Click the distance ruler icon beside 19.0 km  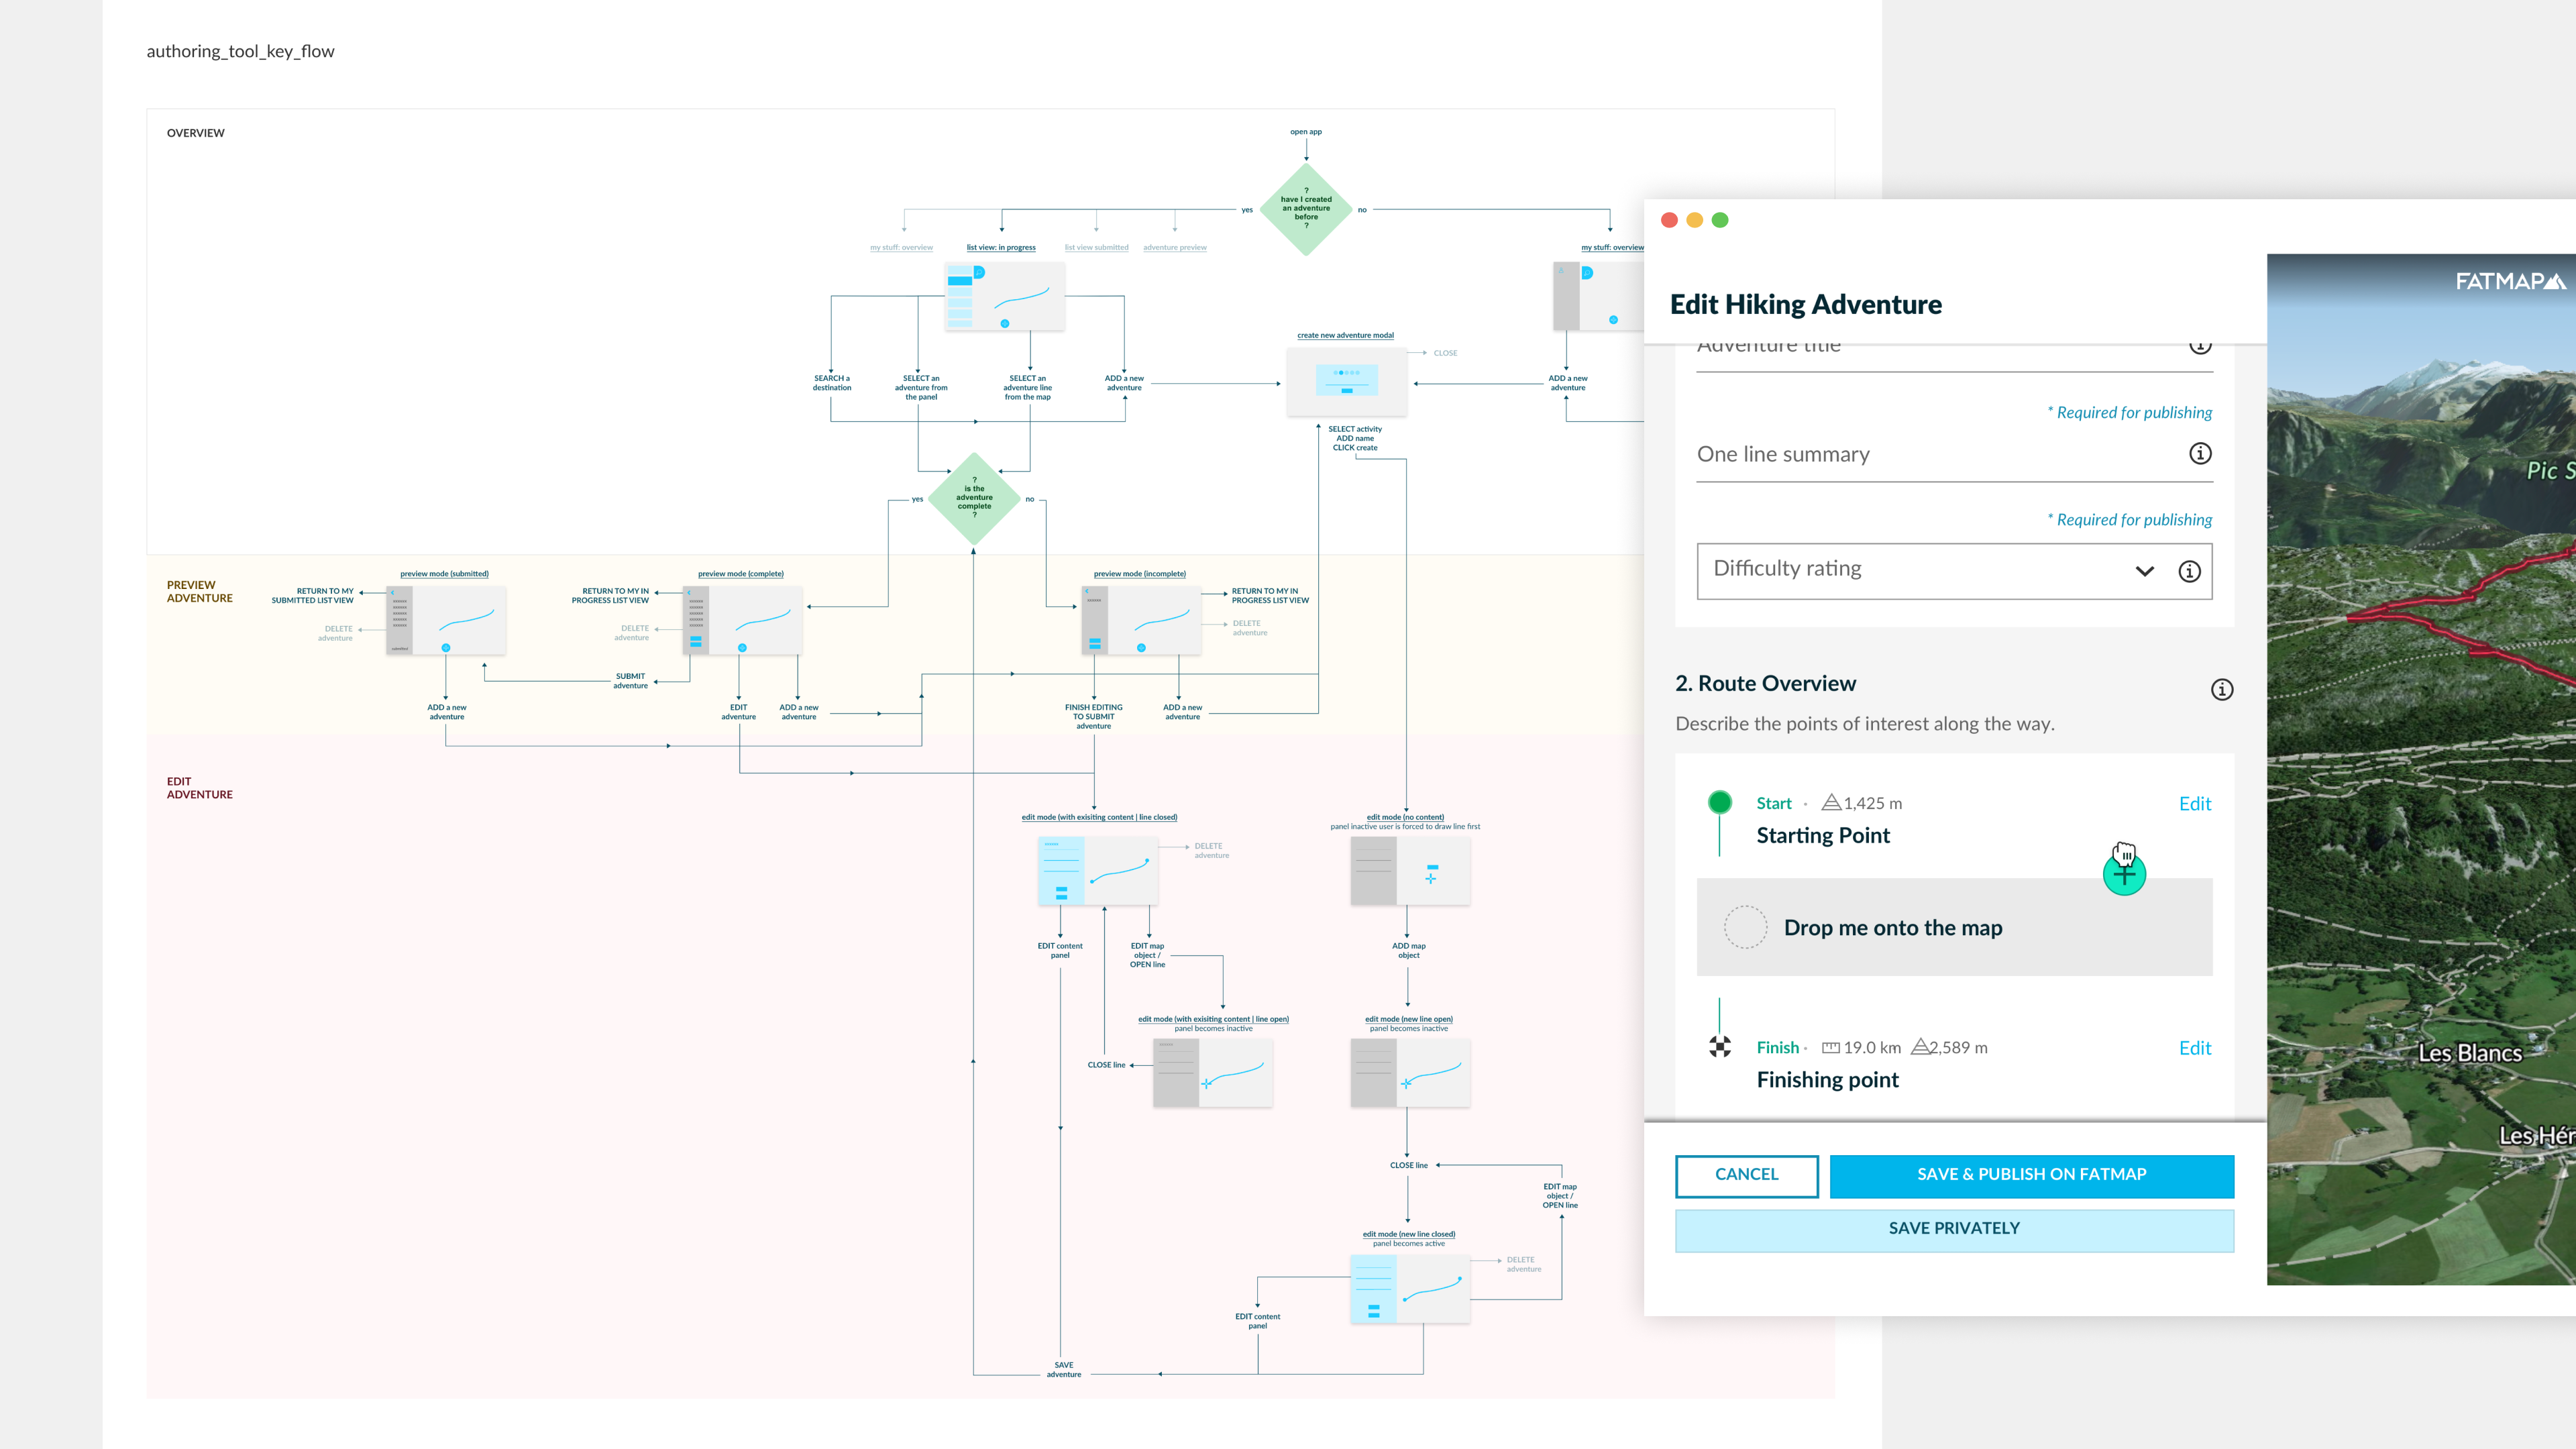click(x=1831, y=1048)
